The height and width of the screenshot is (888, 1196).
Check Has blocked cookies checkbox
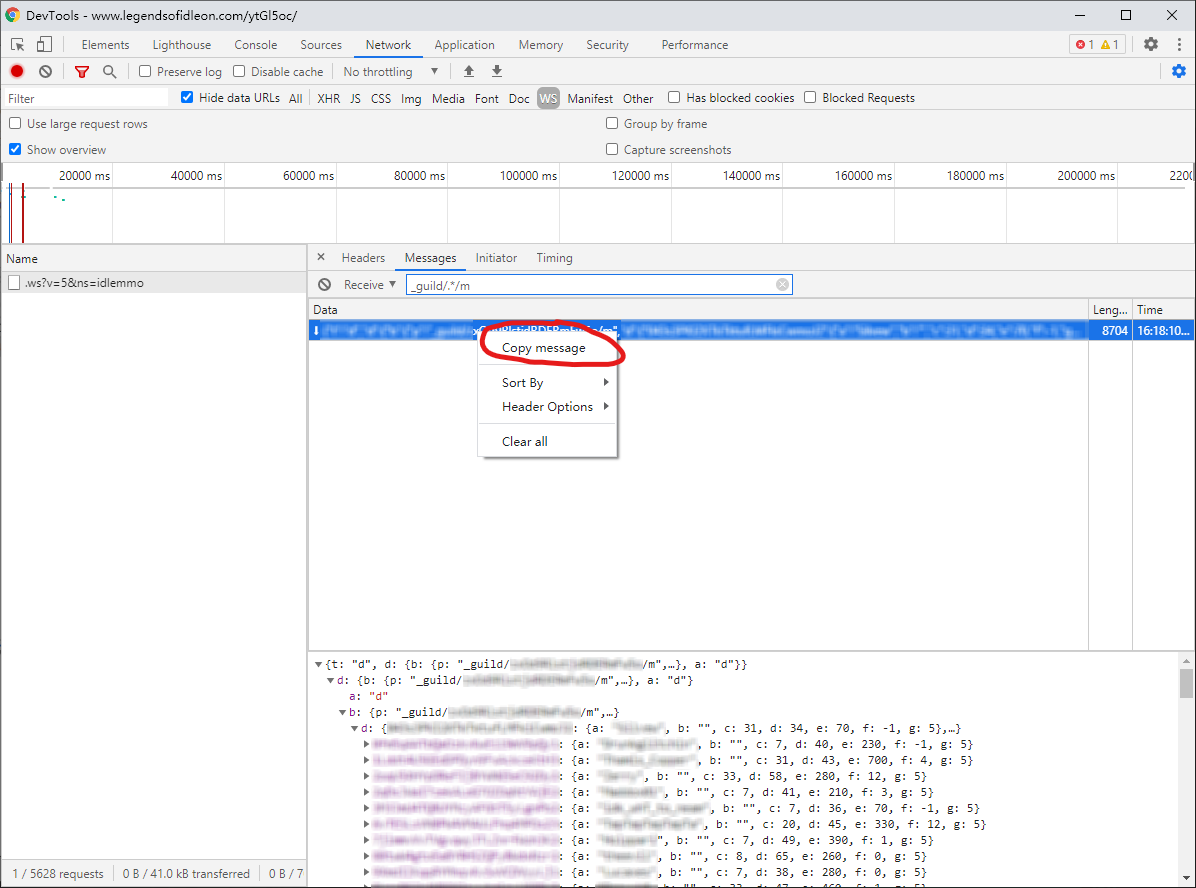click(674, 97)
